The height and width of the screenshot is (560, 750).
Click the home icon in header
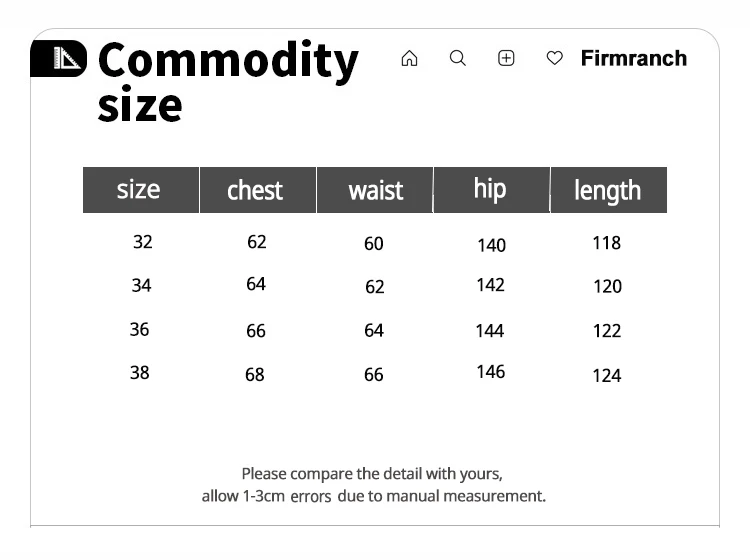coord(409,59)
